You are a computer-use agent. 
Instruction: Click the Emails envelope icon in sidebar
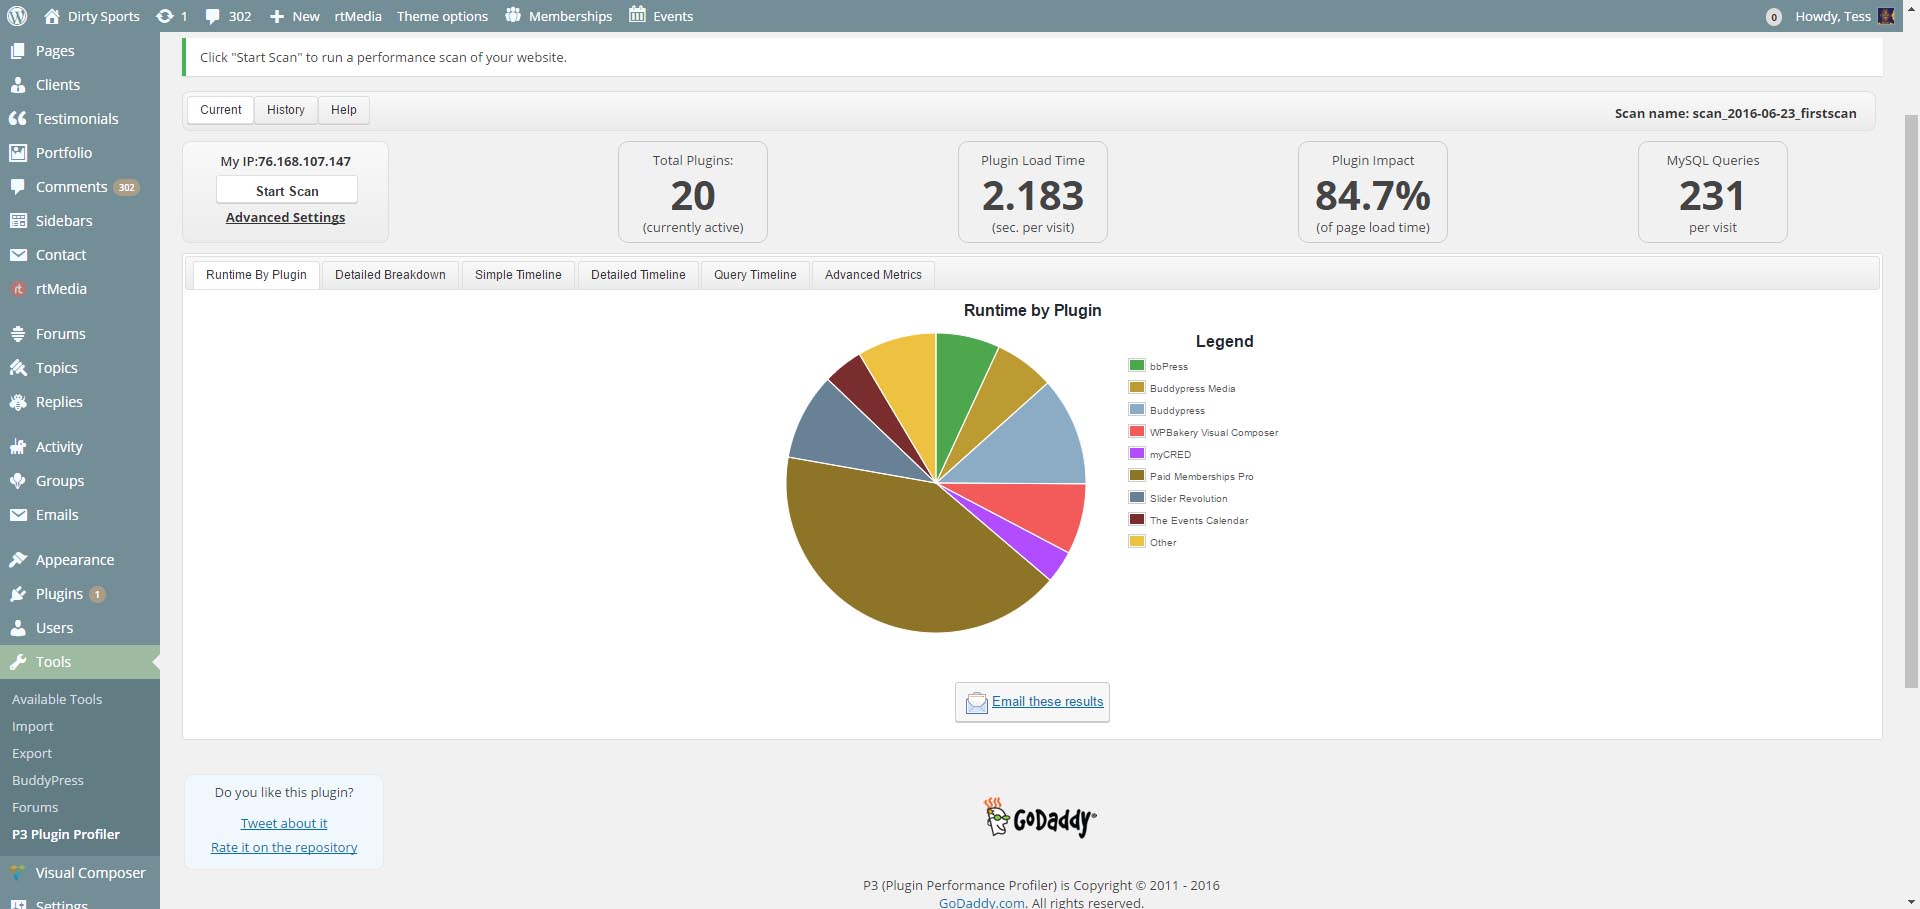(x=18, y=515)
